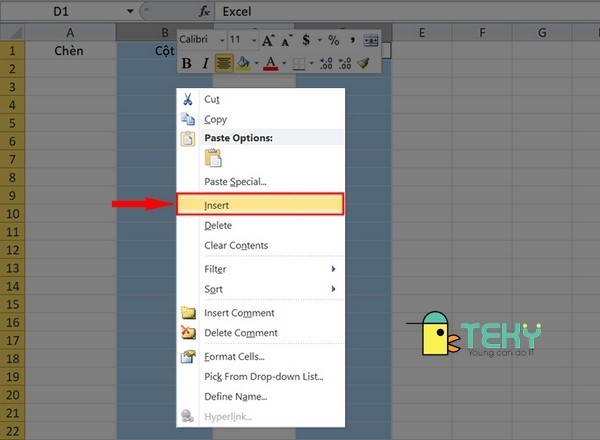Click the formula bar containing Excel
This screenshot has width=600, height=440.
click(x=407, y=11)
